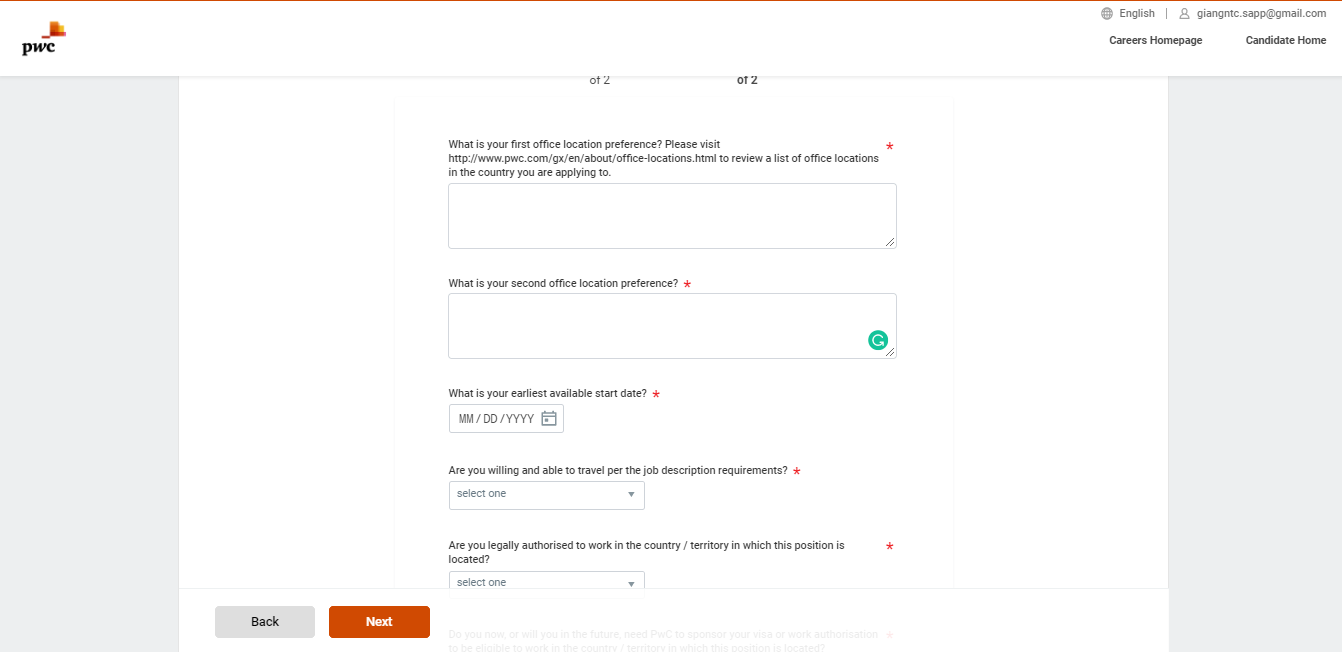Focus the first office location preference field
Viewport: 1342px width, 652px height.
pyautogui.click(x=671, y=215)
